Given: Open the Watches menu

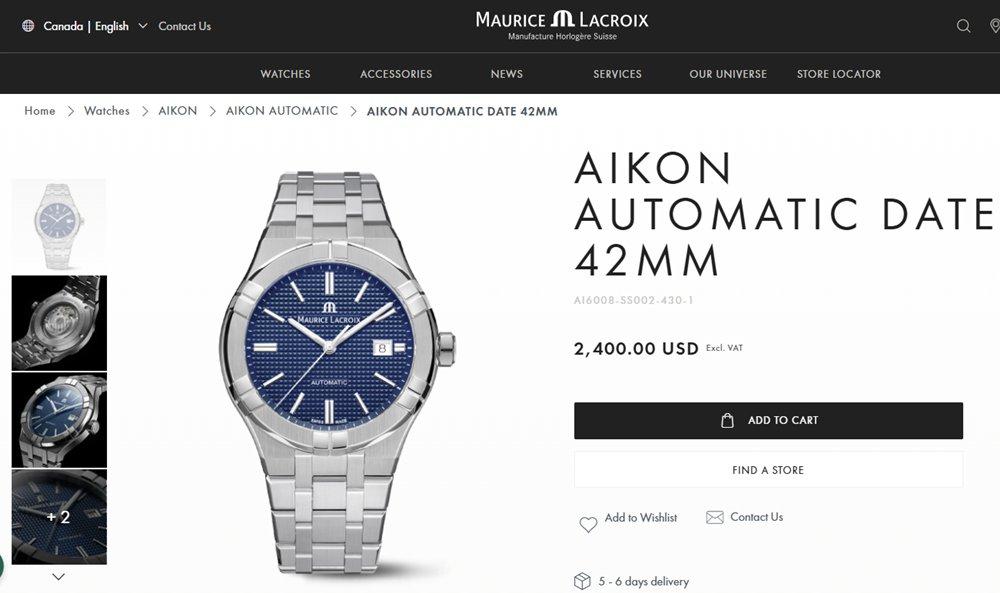Looking at the screenshot, I should tap(285, 74).
